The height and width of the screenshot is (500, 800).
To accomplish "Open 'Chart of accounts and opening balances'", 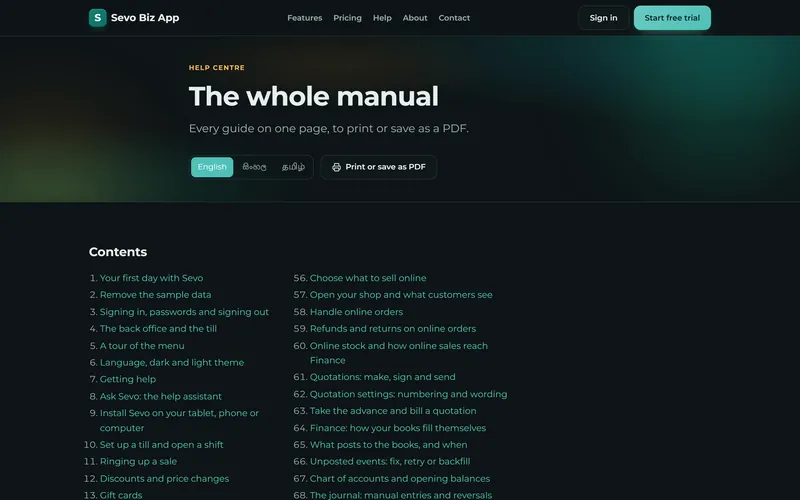I will click(x=399, y=479).
